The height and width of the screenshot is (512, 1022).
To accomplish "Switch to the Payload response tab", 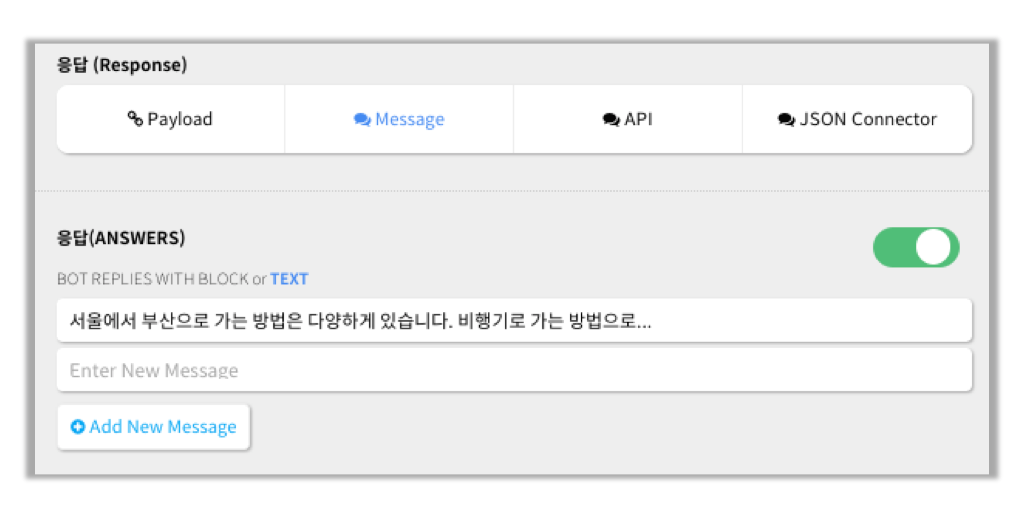I will [x=171, y=119].
